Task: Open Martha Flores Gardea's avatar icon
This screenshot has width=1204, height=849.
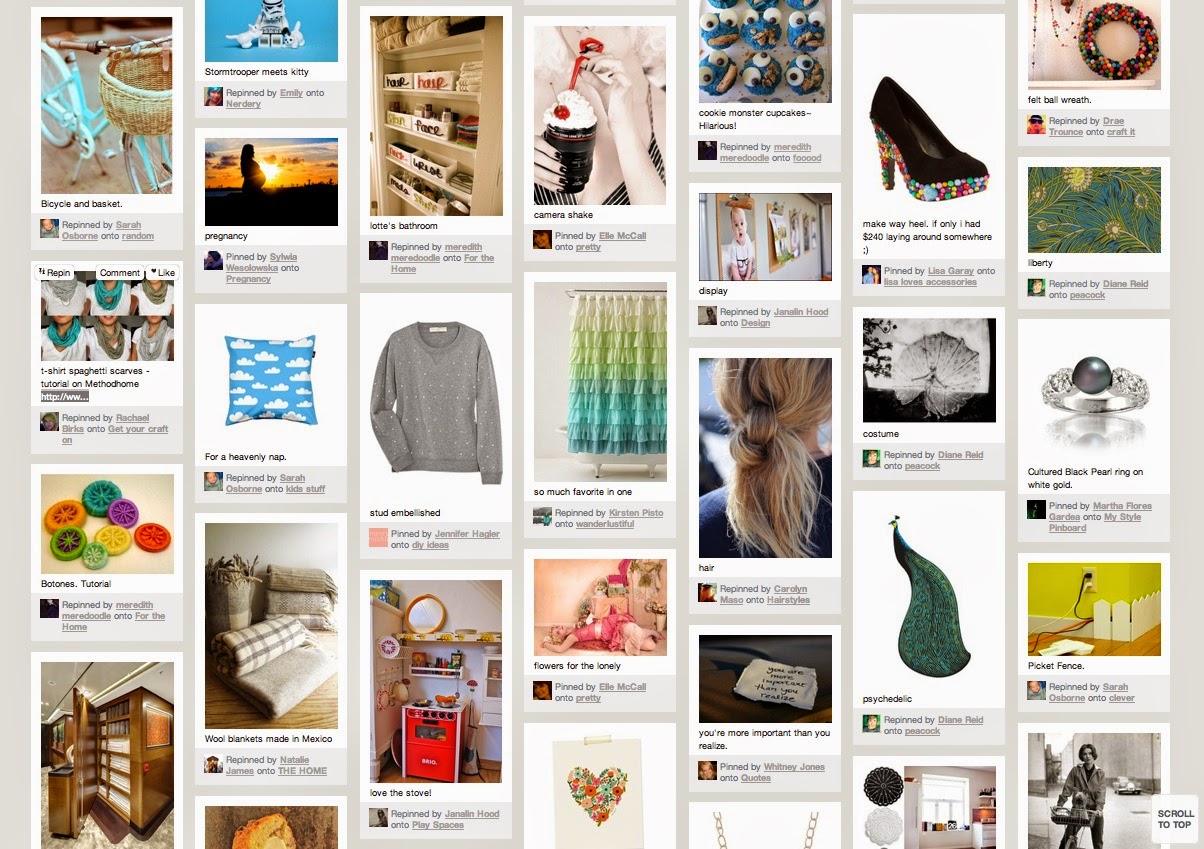Action: [1036, 509]
